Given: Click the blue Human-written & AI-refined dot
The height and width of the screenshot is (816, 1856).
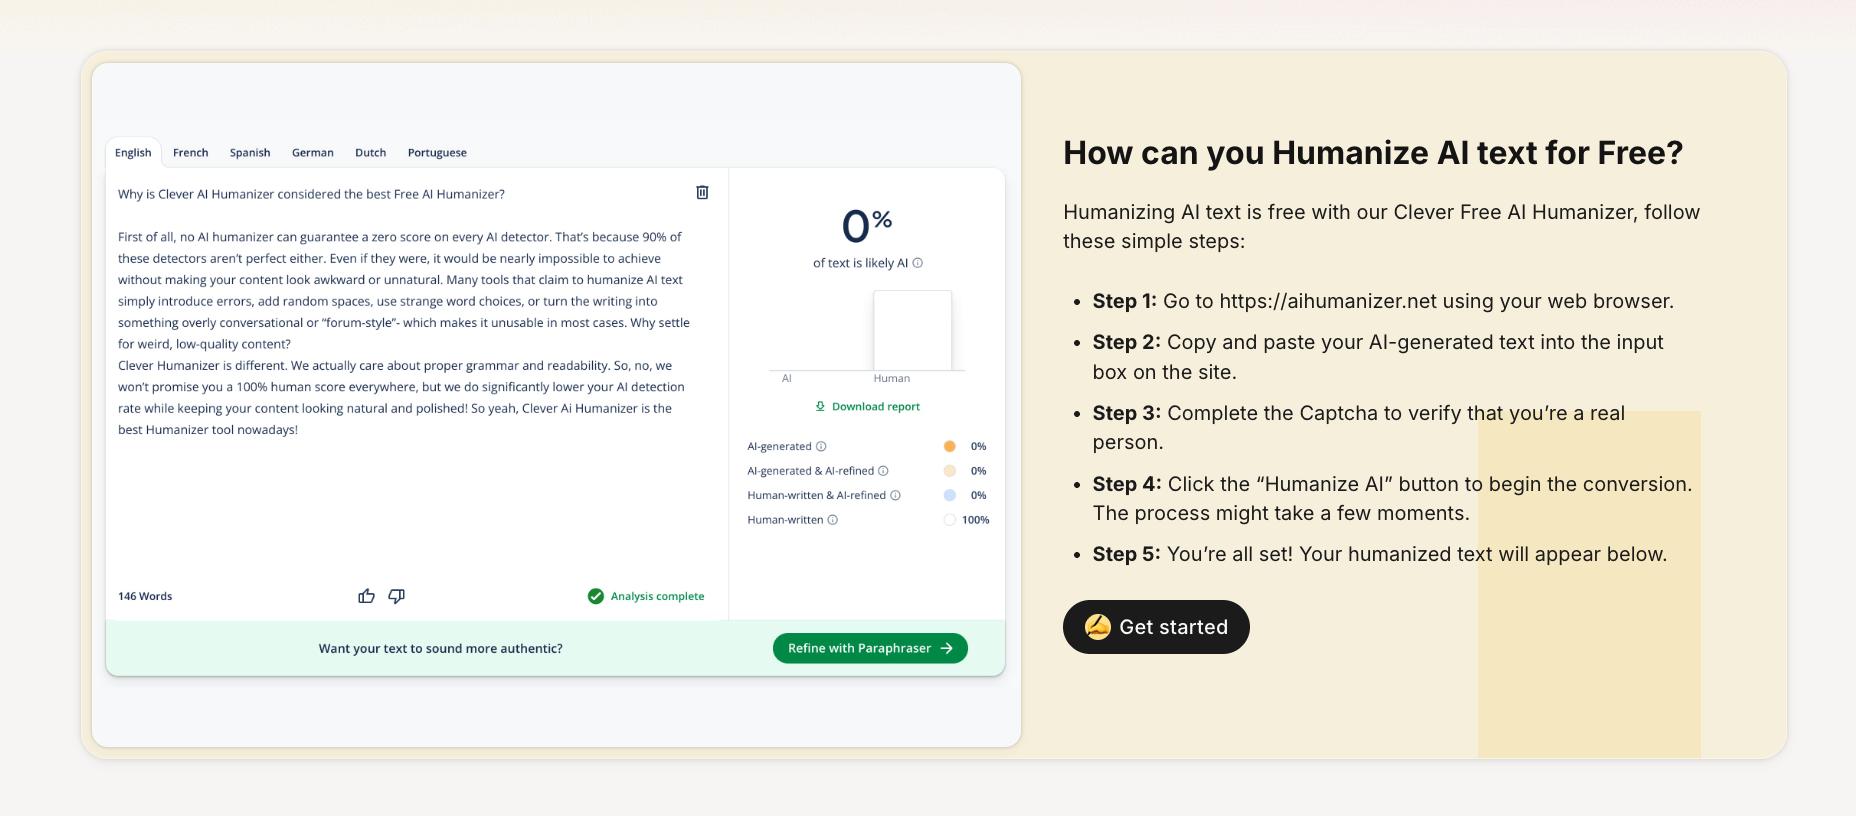Looking at the screenshot, I should (949, 495).
